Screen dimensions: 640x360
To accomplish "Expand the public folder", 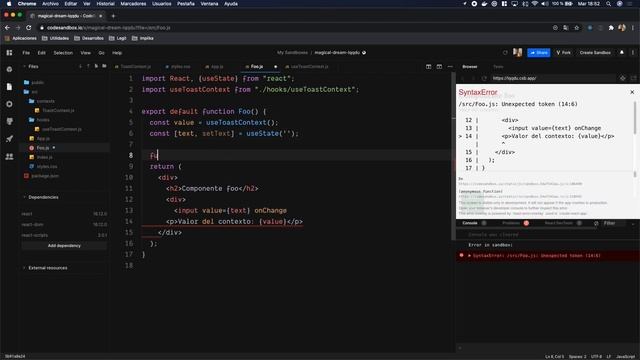I will tap(34, 82).
